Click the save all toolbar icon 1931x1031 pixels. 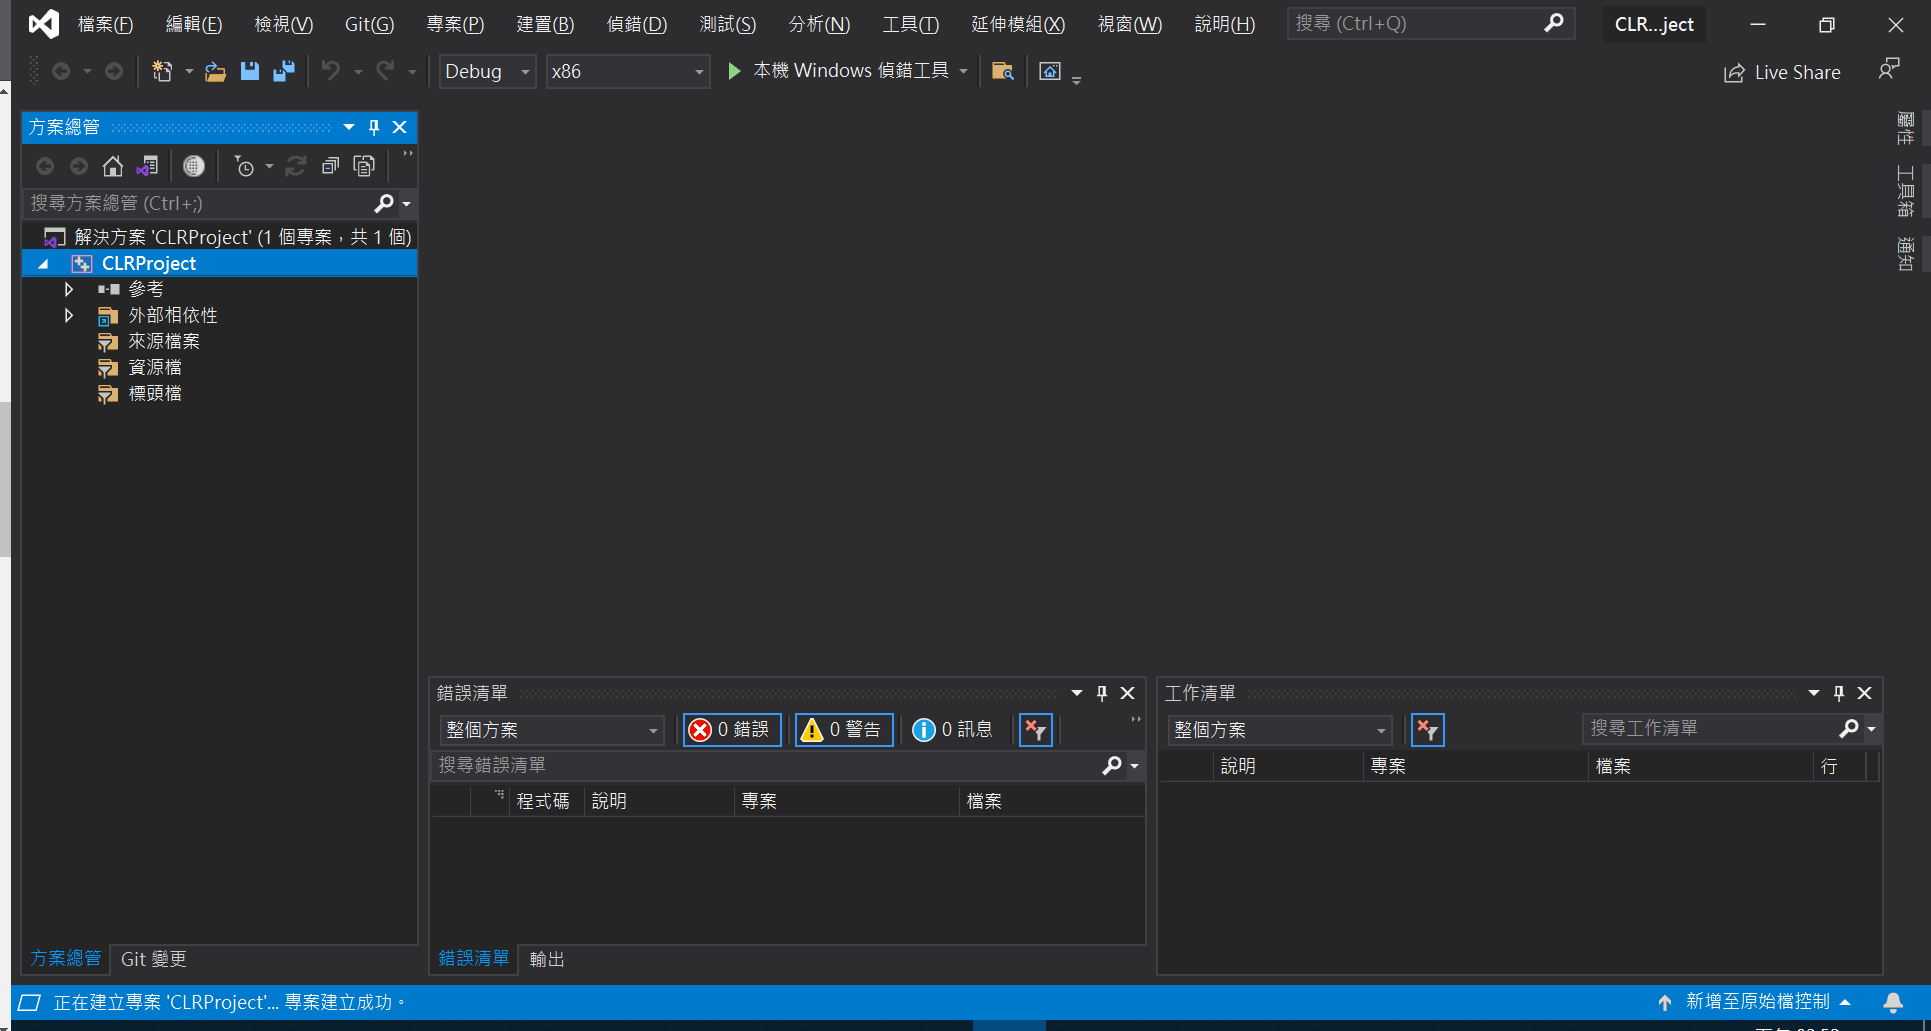pos(284,71)
